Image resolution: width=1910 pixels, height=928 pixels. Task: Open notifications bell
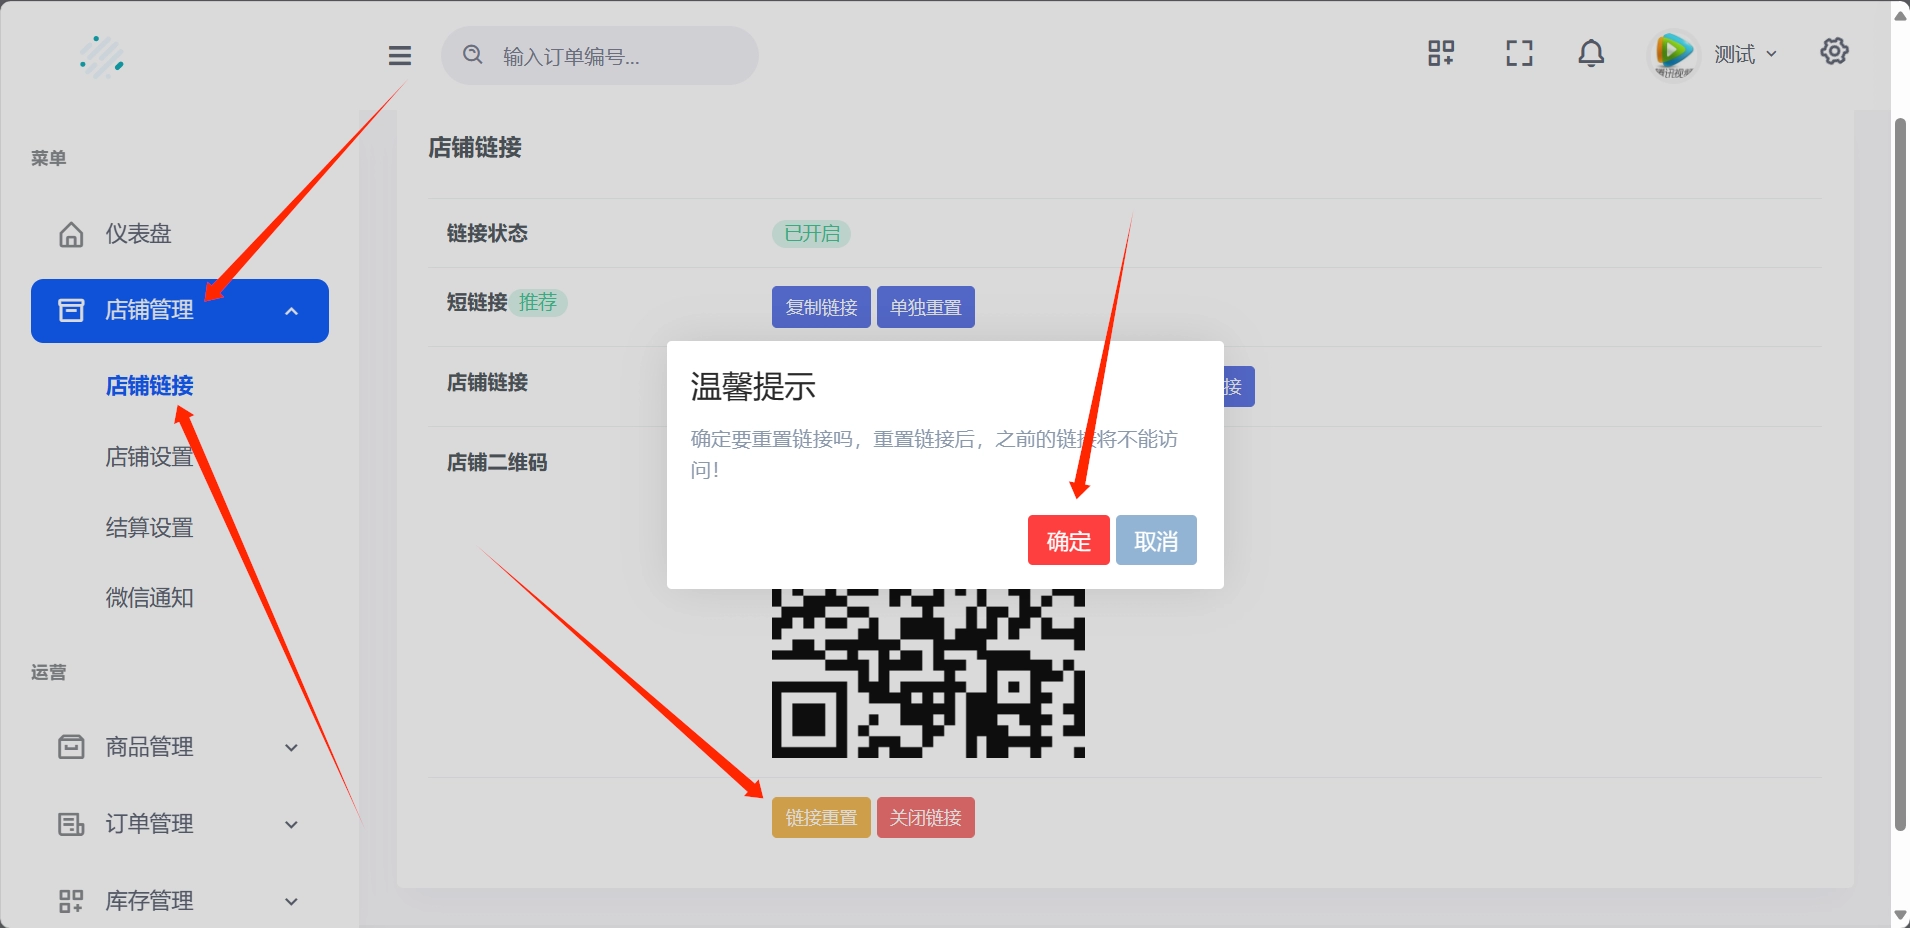(x=1591, y=53)
